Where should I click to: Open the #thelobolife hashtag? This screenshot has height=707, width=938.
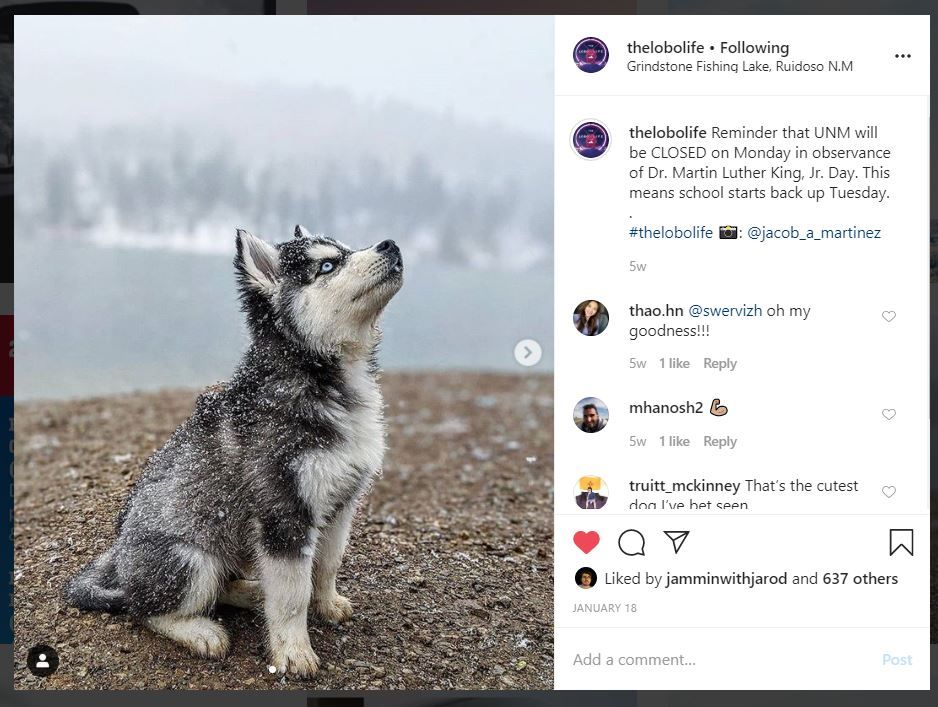(x=670, y=232)
